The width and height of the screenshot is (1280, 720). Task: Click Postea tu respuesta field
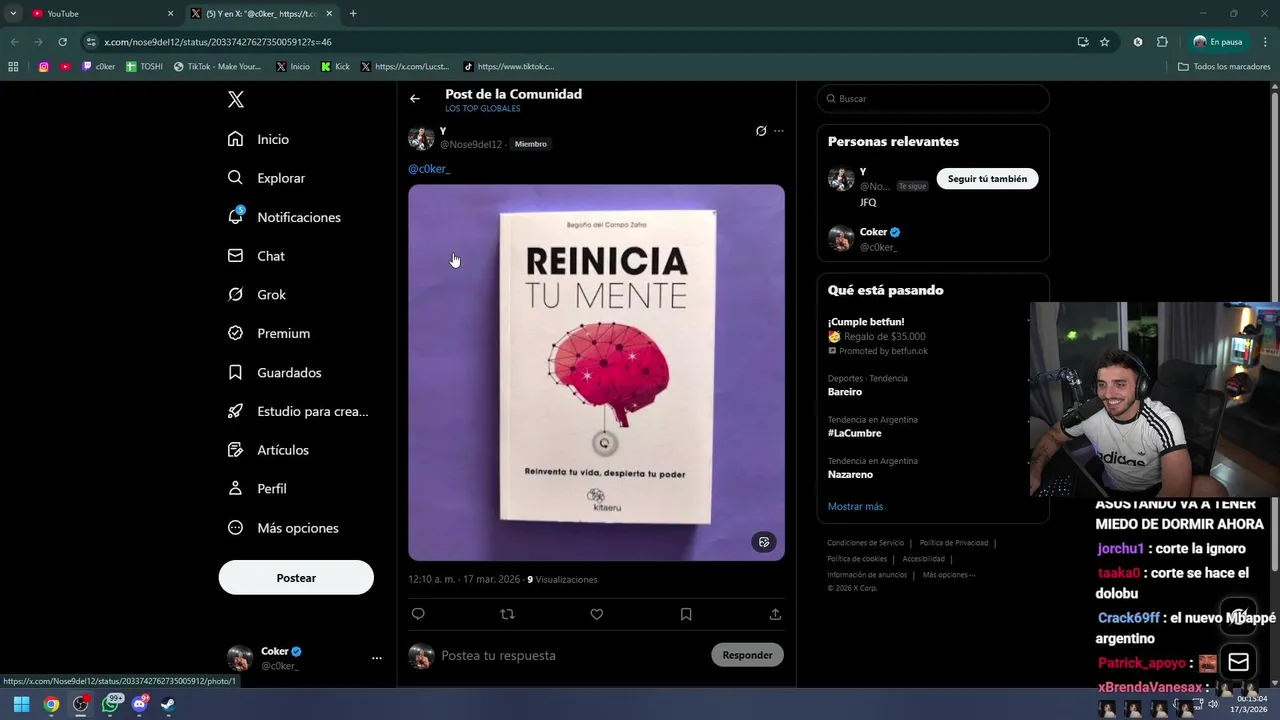pyautogui.click(x=570, y=655)
